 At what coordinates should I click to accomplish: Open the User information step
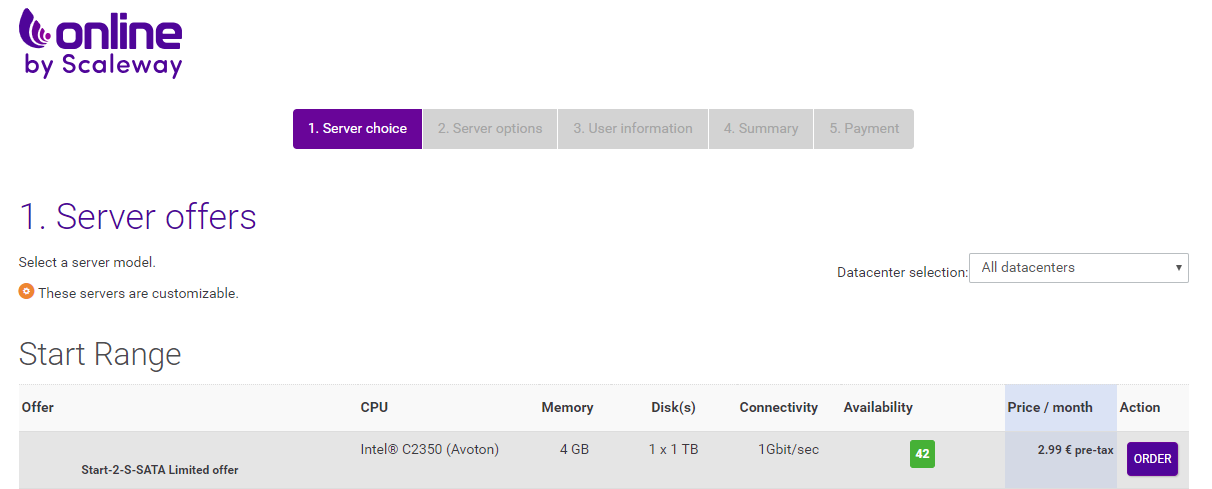(x=632, y=129)
